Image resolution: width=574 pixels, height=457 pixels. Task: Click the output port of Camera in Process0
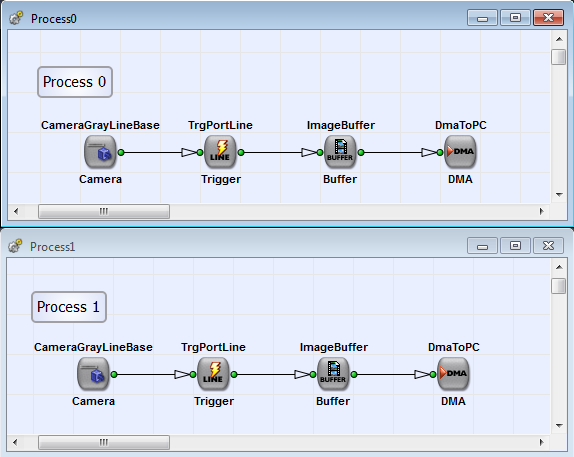(121, 152)
